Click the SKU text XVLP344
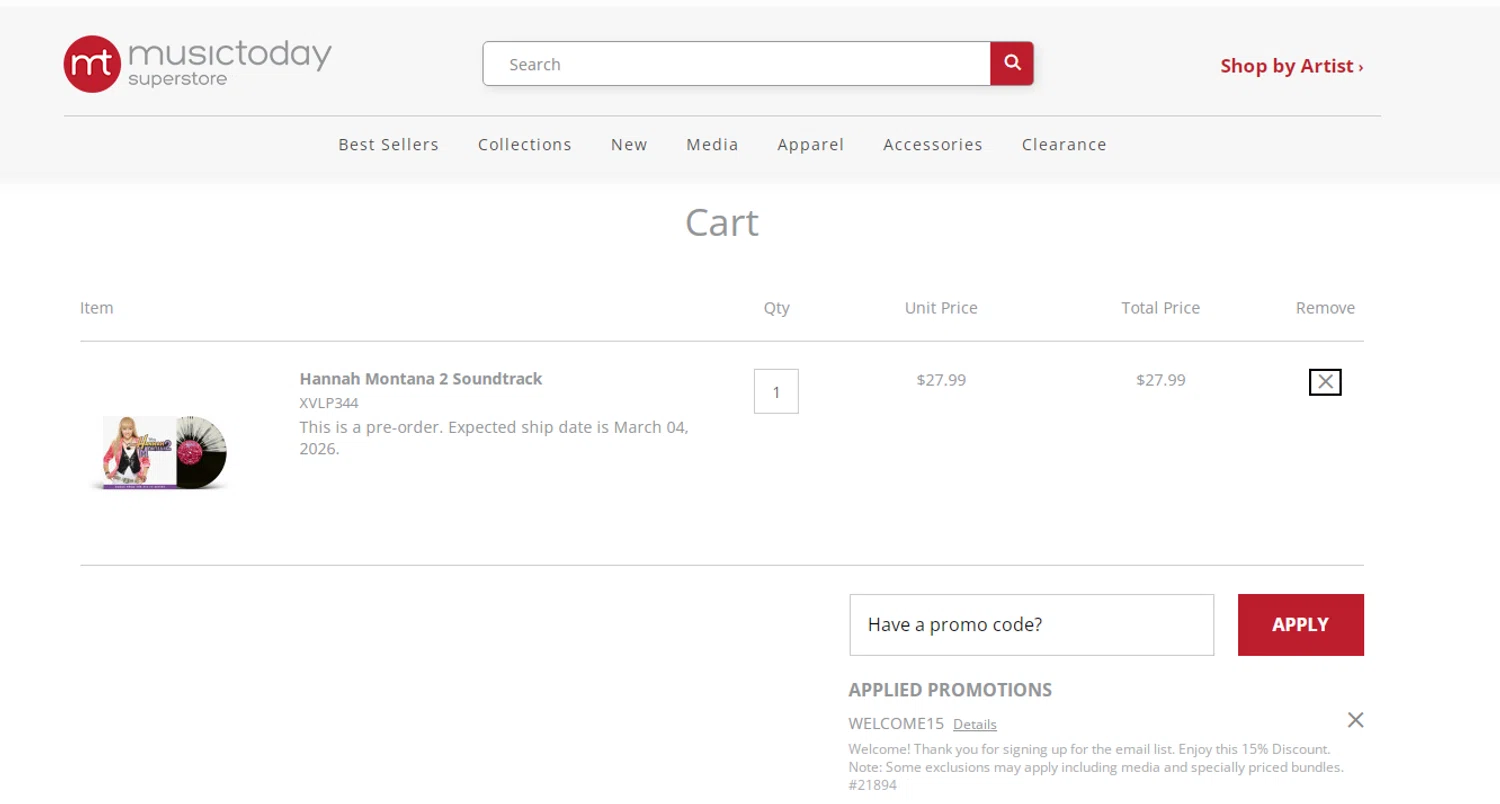This screenshot has width=1500, height=804. tap(329, 403)
